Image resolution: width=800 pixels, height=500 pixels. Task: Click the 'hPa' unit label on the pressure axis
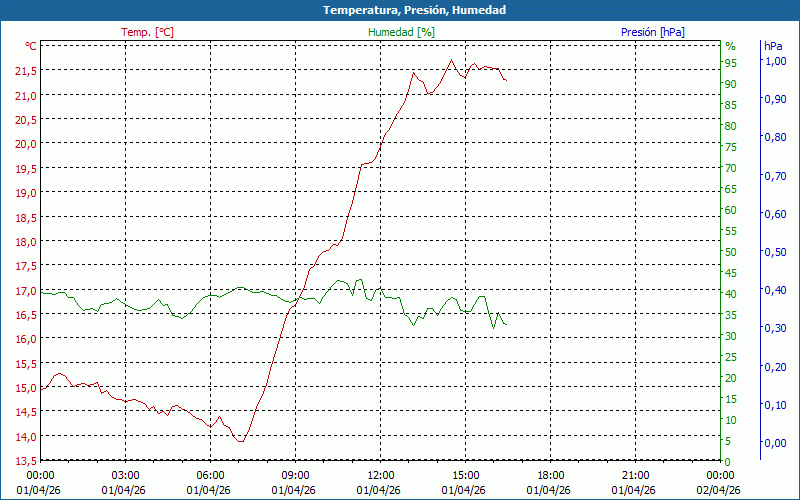pos(773,46)
